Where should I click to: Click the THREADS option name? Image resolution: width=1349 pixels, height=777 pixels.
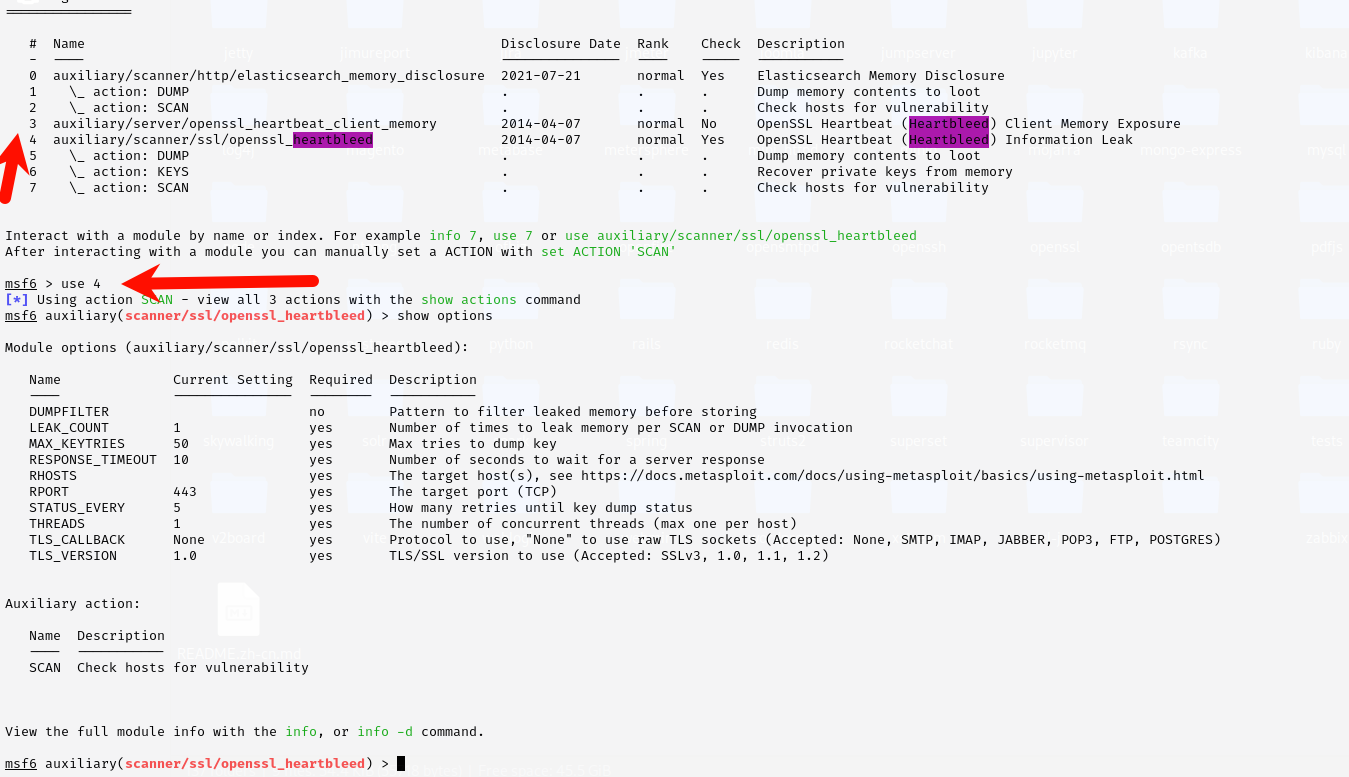tap(57, 524)
